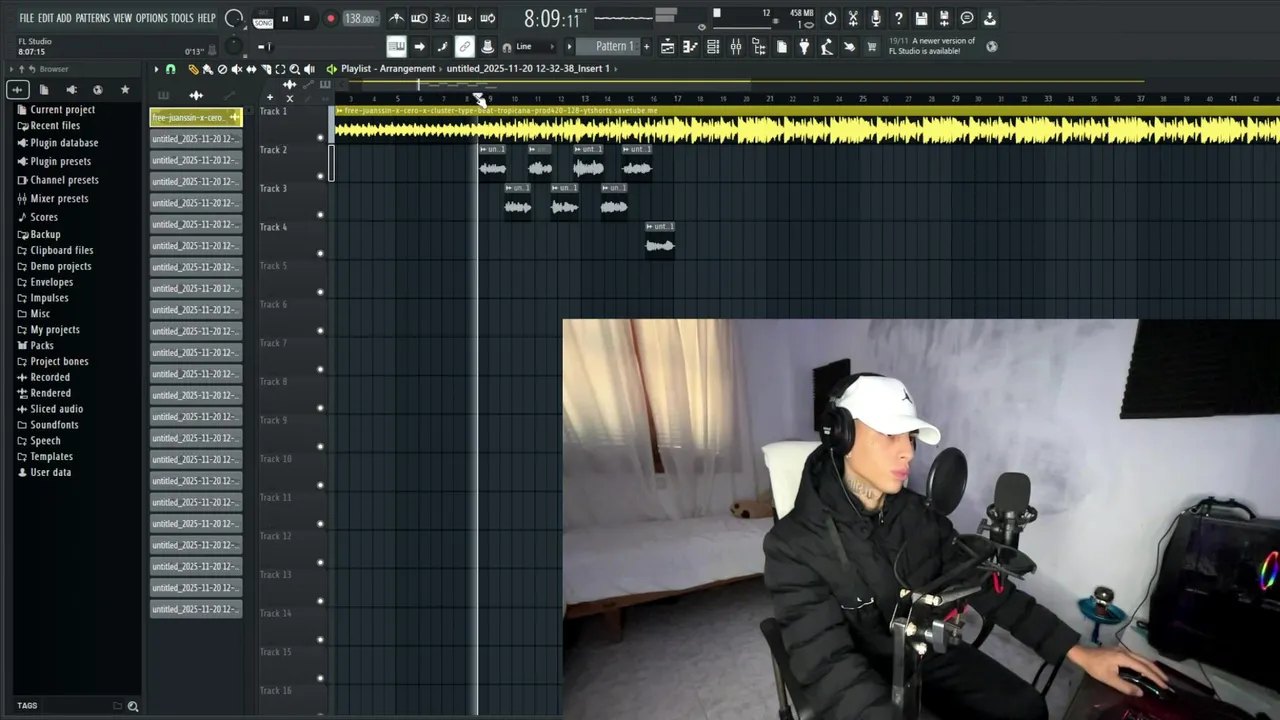Image resolution: width=1280 pixels, height=720 pixels.
Task: Click the floppy disk save icon
Action: pos(921,18)
